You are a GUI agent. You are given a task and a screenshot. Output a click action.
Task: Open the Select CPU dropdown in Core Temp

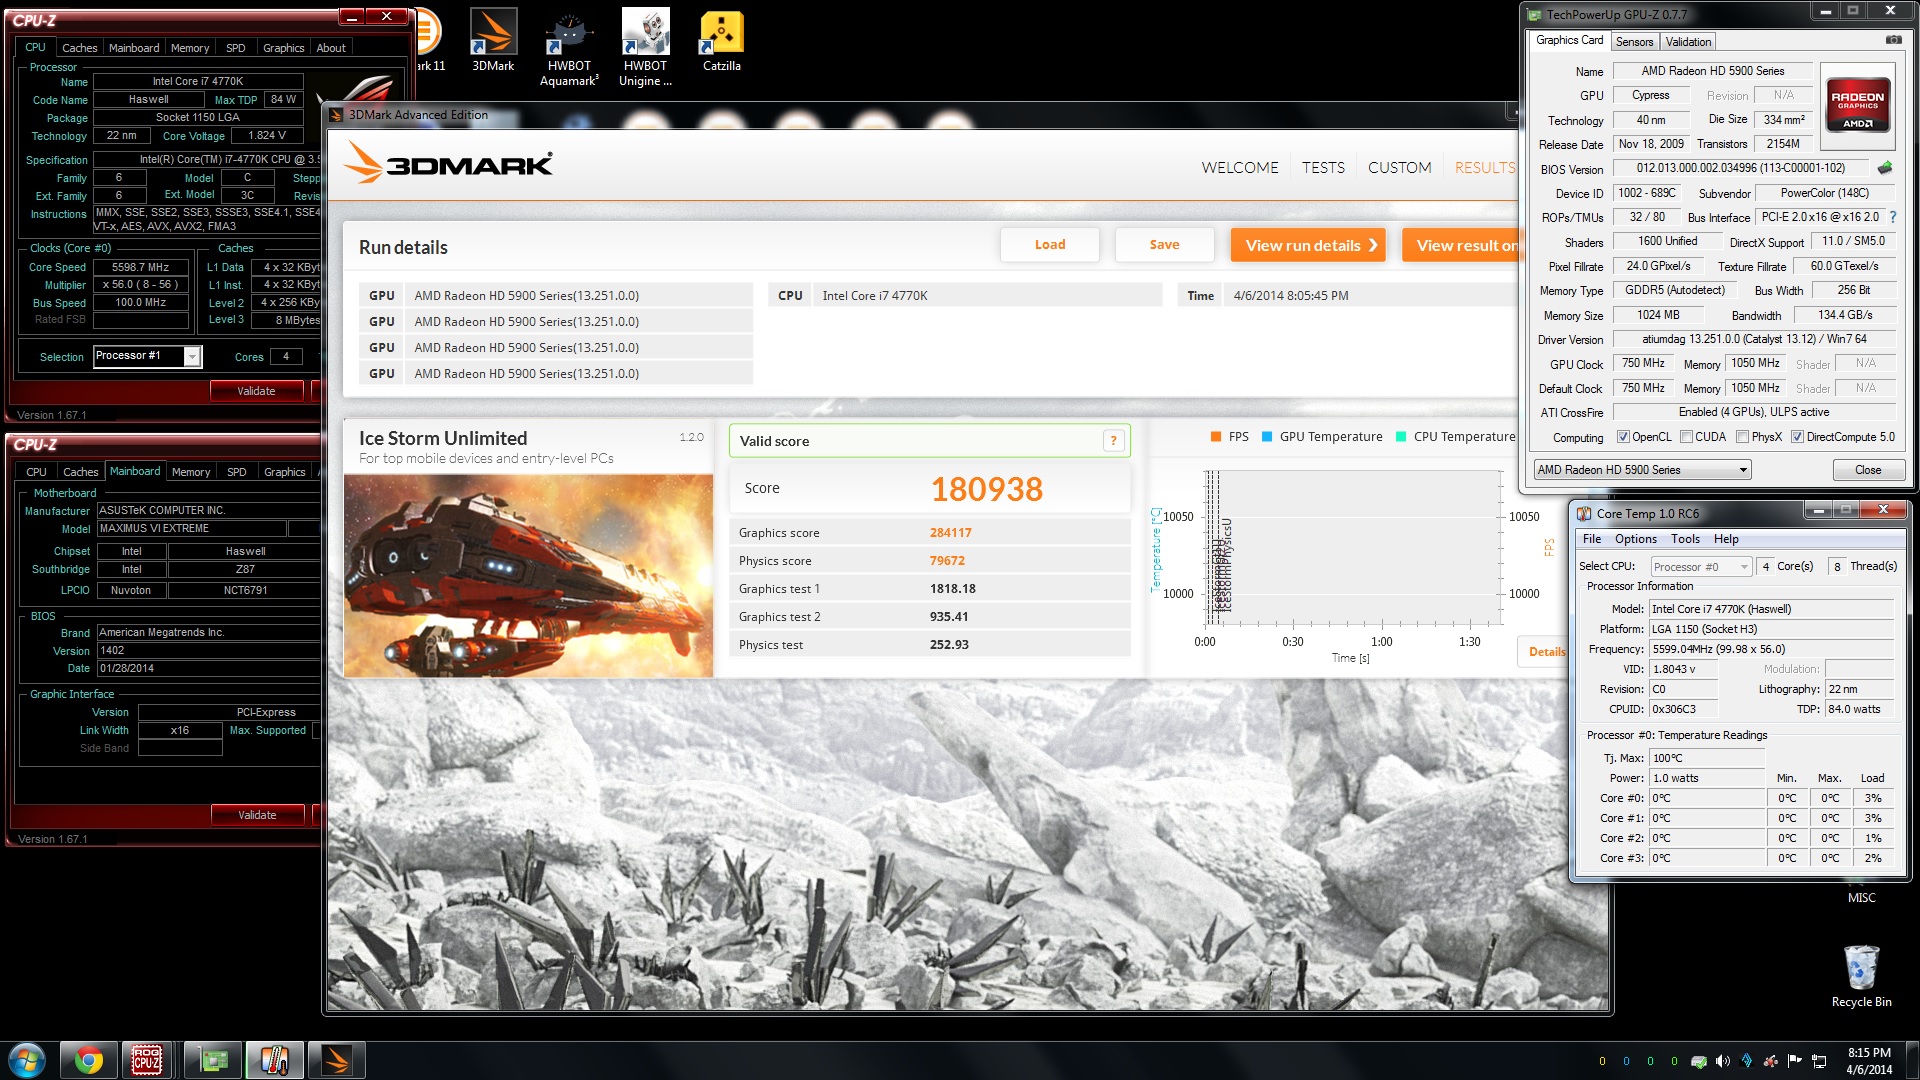1702,566
